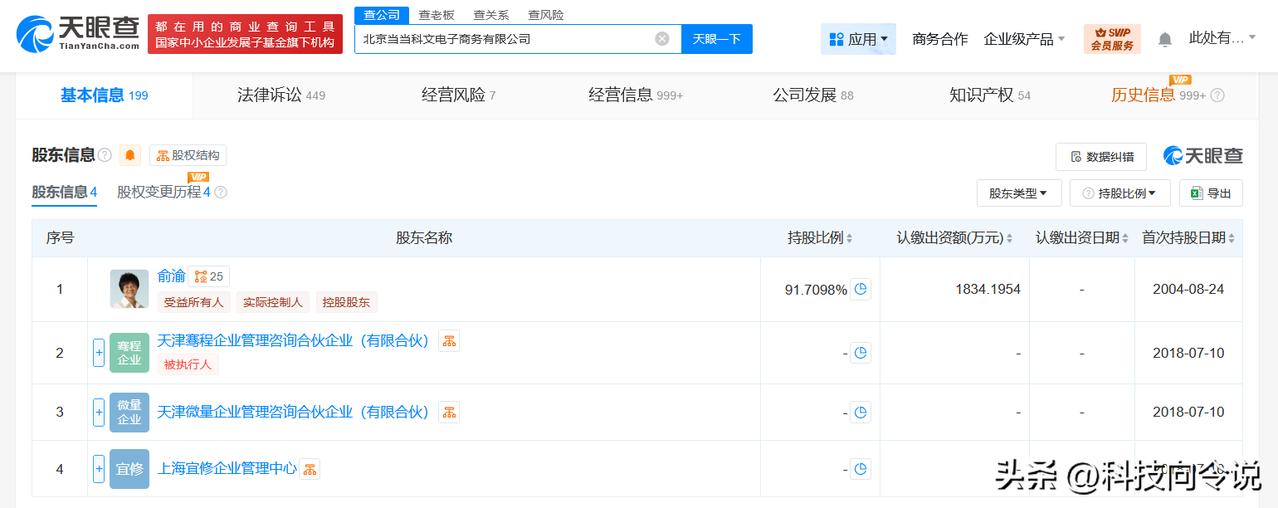Click the 控股股东 tag
The height and width of the screenshot is (508, 1278).
pyautogui.click(x=346, y=302)
